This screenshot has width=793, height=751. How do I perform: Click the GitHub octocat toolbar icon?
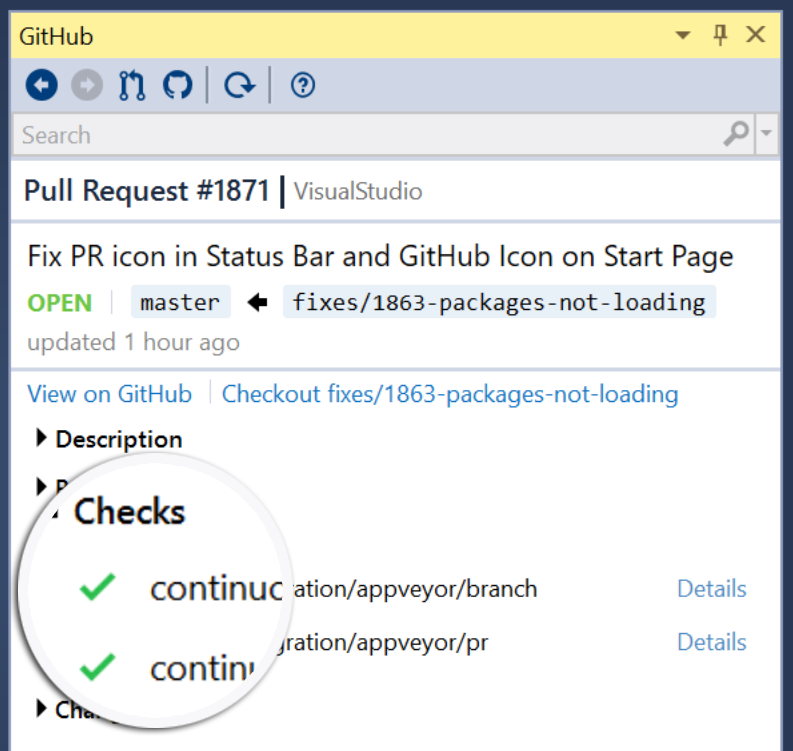coord(177,87)
